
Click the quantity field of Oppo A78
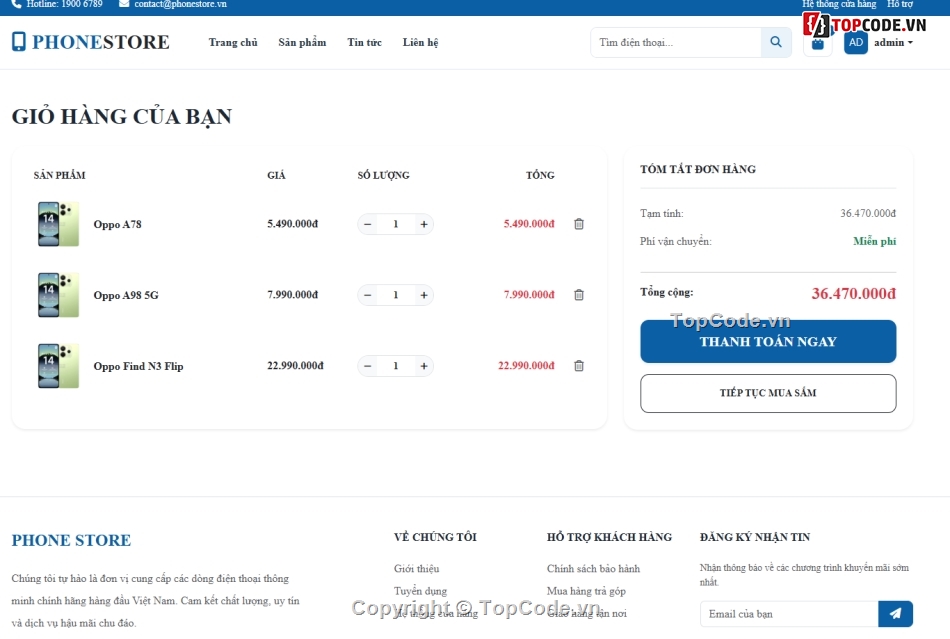(x=396, y=224)
